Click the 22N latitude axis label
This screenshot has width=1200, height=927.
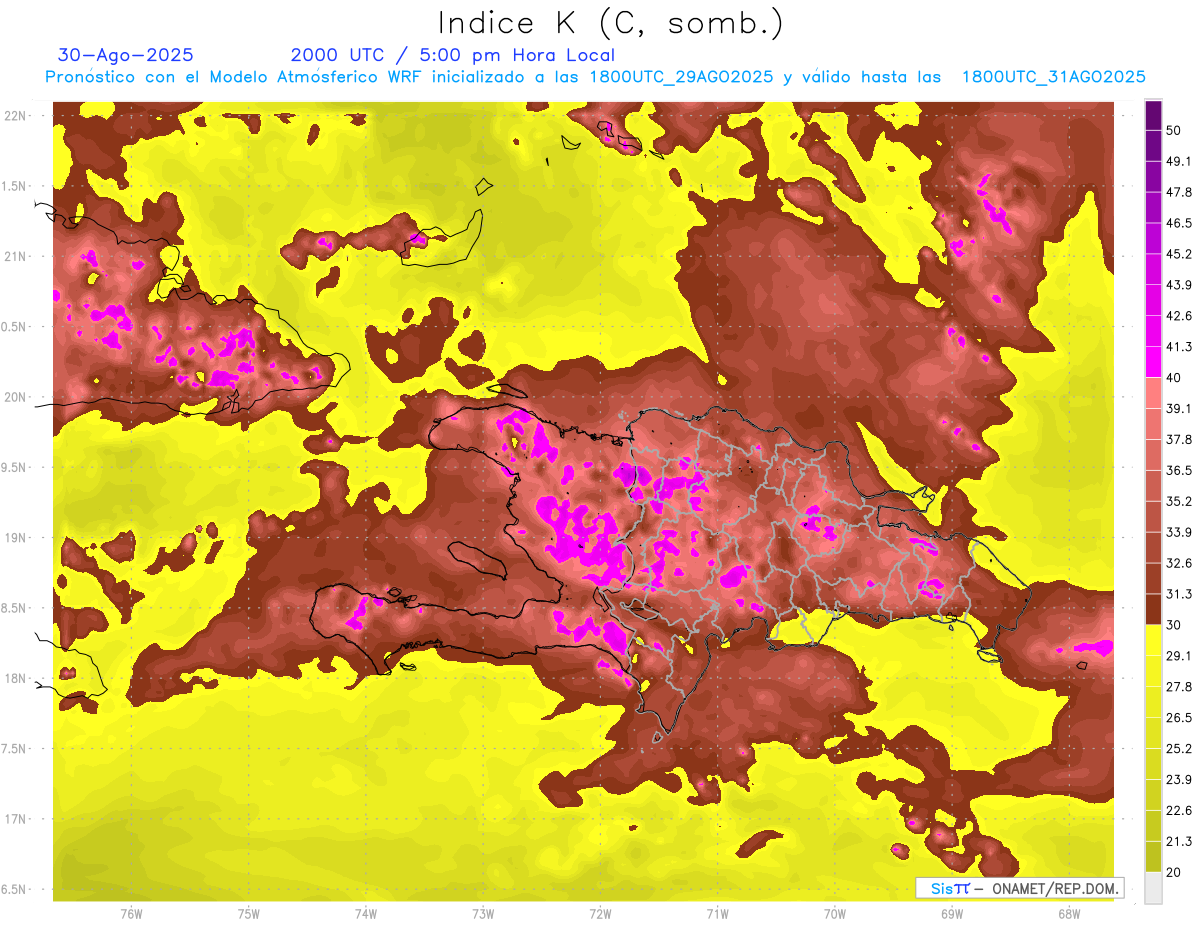point(15,115)
